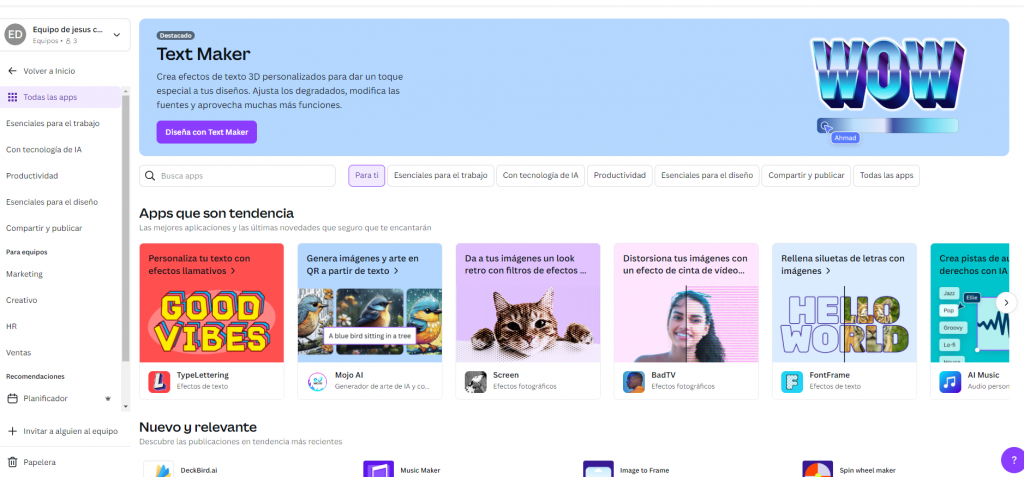Select Compartir y publicar in sidebar
The image size is (1024, 477).
[44, 228]
